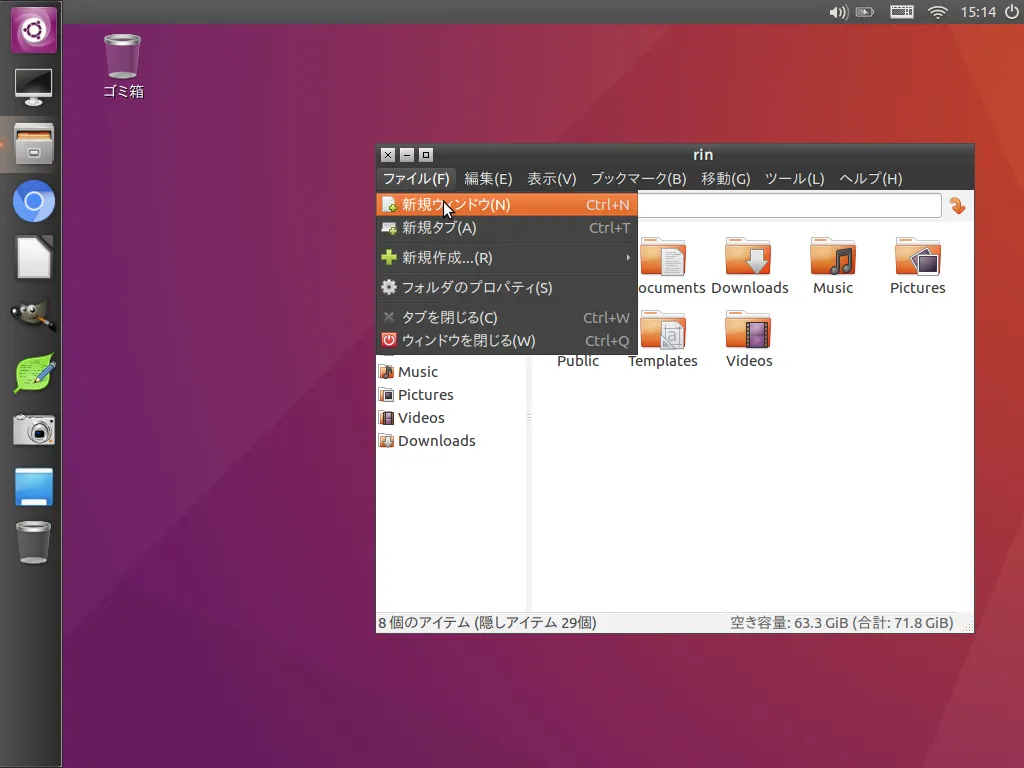Select Downloads in the sidebar list
Viewport: 1024px width, 768px height.
pyautogui.click(x=436, y=441)
